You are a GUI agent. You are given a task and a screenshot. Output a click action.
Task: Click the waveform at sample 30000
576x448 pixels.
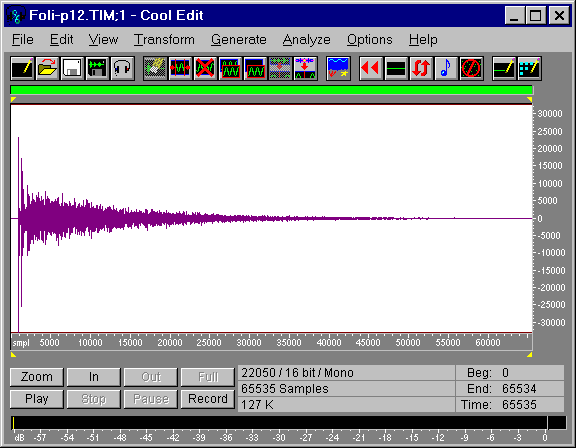249,219
